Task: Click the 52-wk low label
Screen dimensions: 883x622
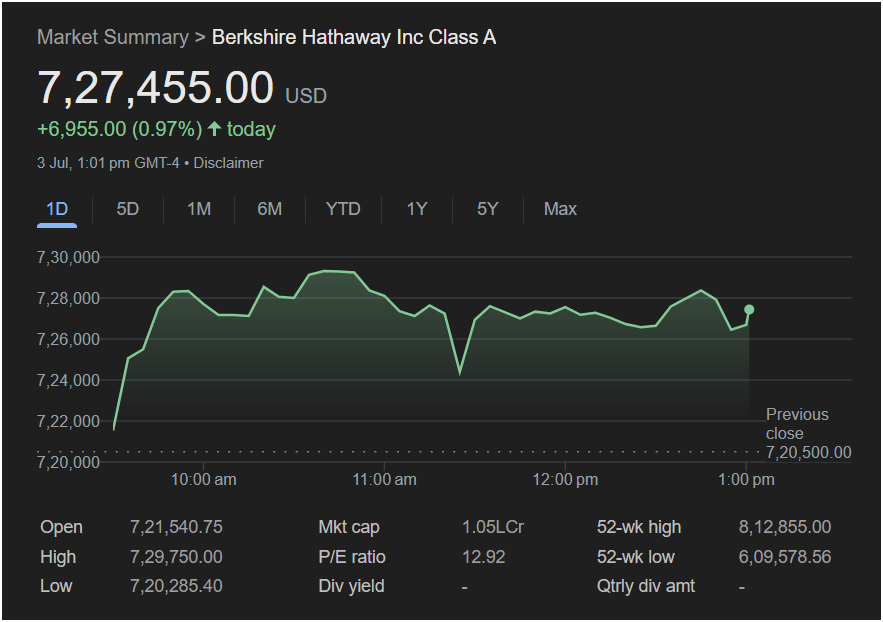Action: coord(636,557)
